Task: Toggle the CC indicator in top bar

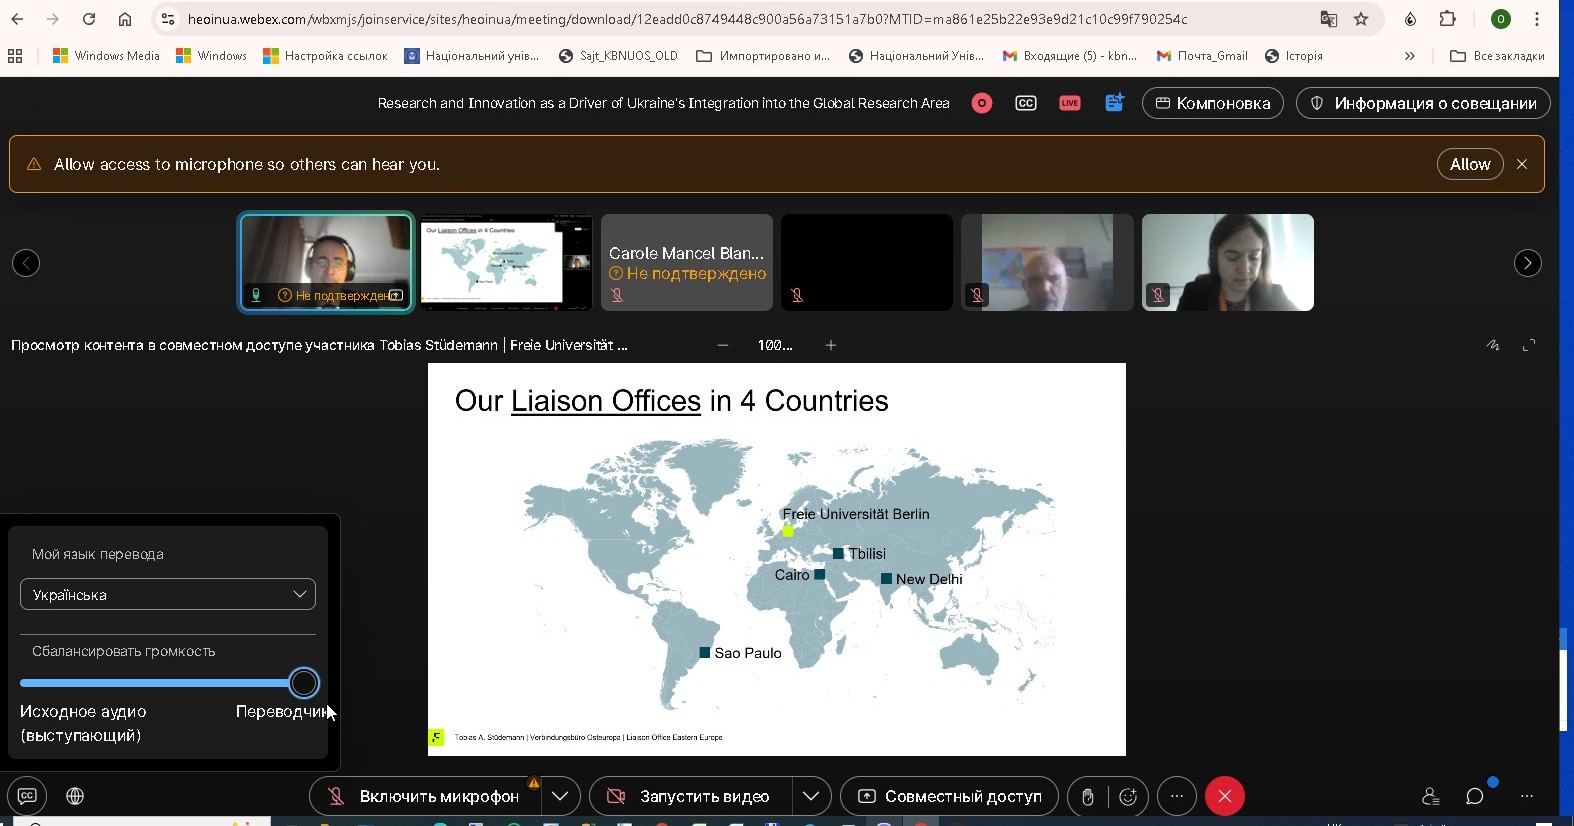Action: click(1025, 103)
